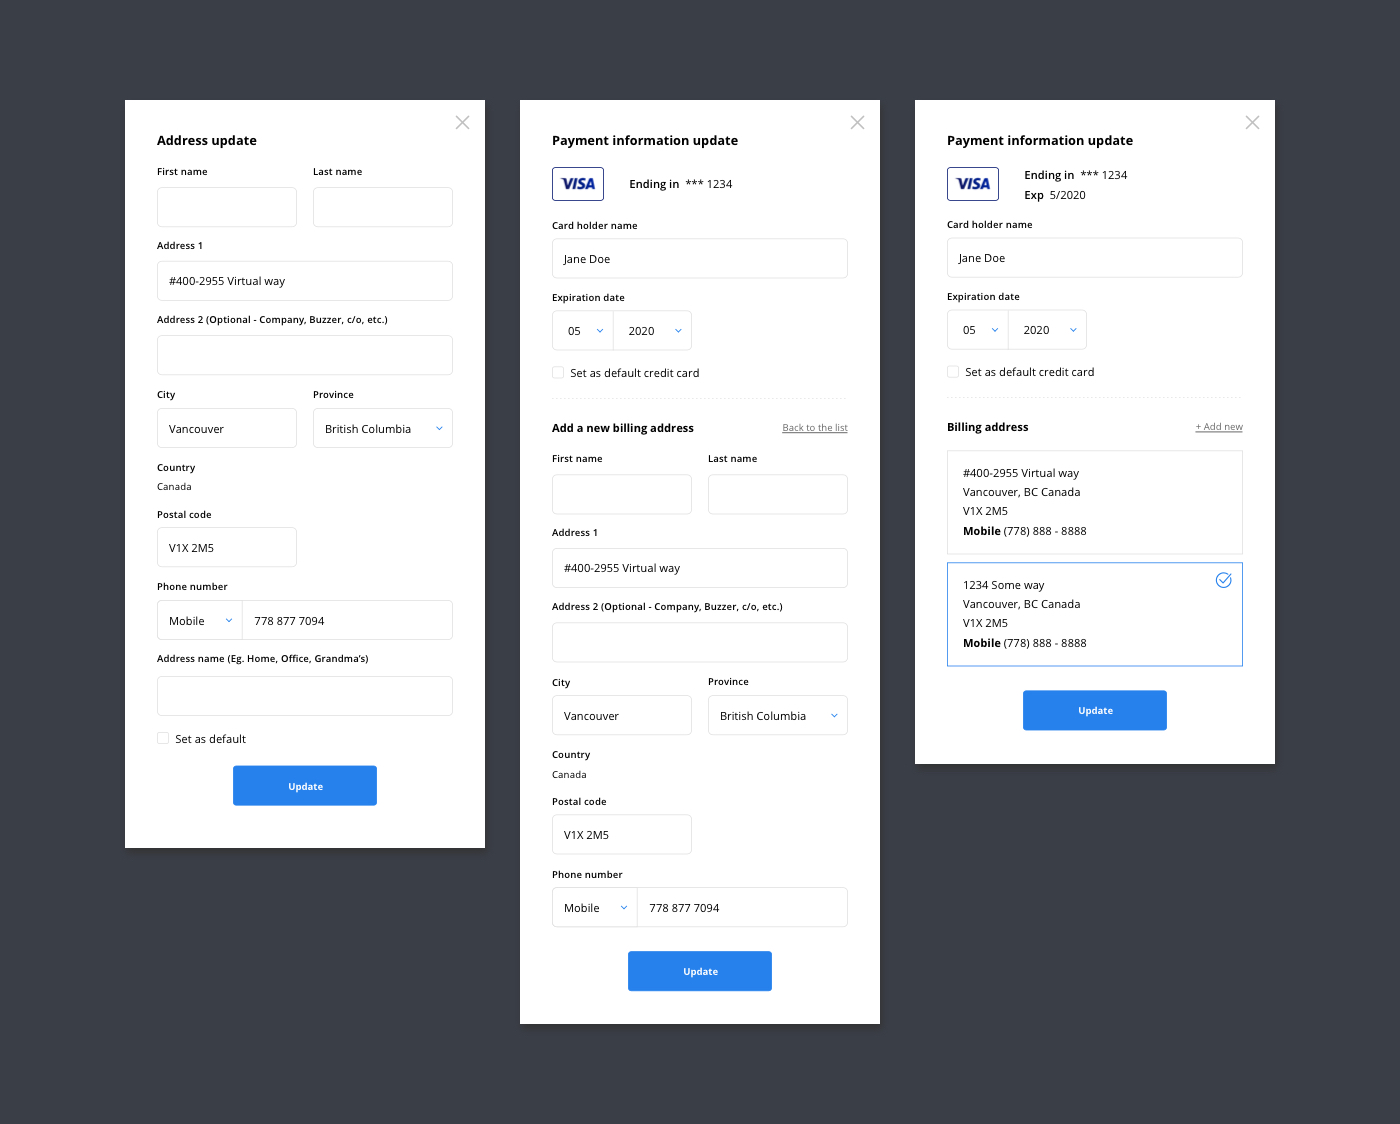Focus Last name field in the new billing address form
1400x1124 pixels.
pyautogui.click(x=778, y=494)
